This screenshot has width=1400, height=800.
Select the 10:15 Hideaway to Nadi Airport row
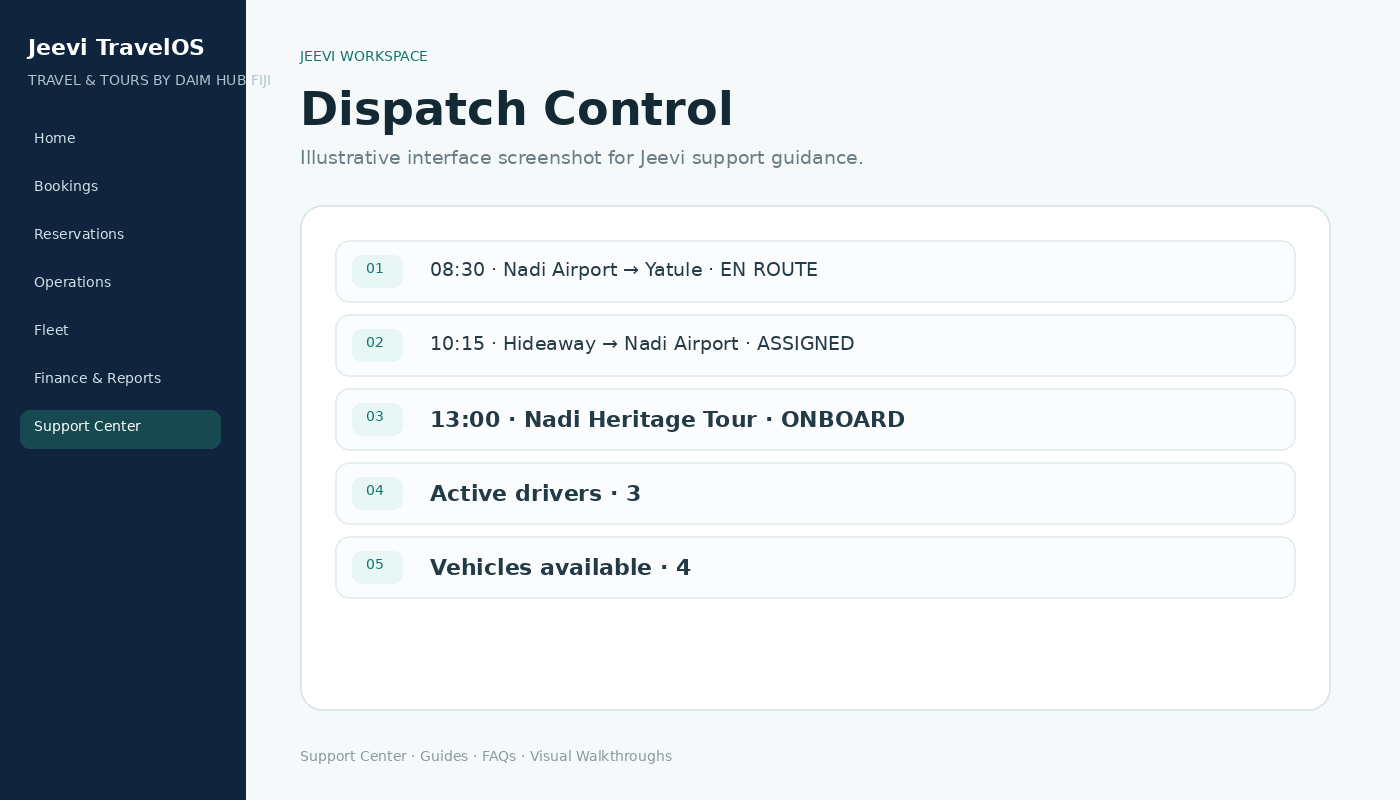815,345
